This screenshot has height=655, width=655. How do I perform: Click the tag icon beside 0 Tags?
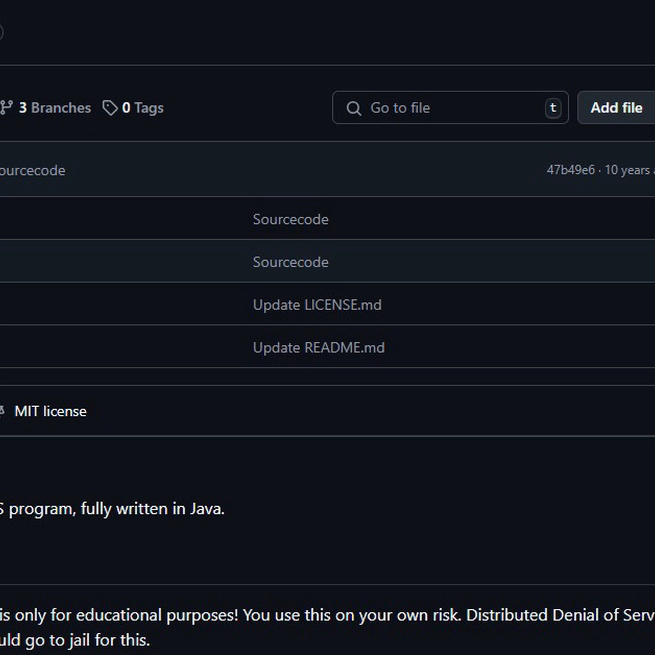[x=110, y=108]
